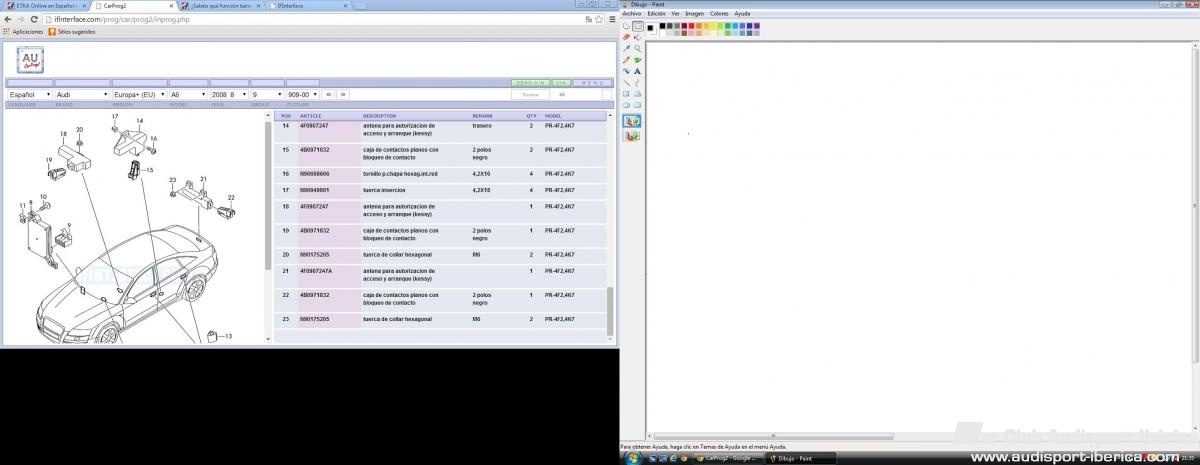Open the Windows Start orb
Viewport: 1200px width, 465px height.
pyautogui.click(x=632, y=457)
